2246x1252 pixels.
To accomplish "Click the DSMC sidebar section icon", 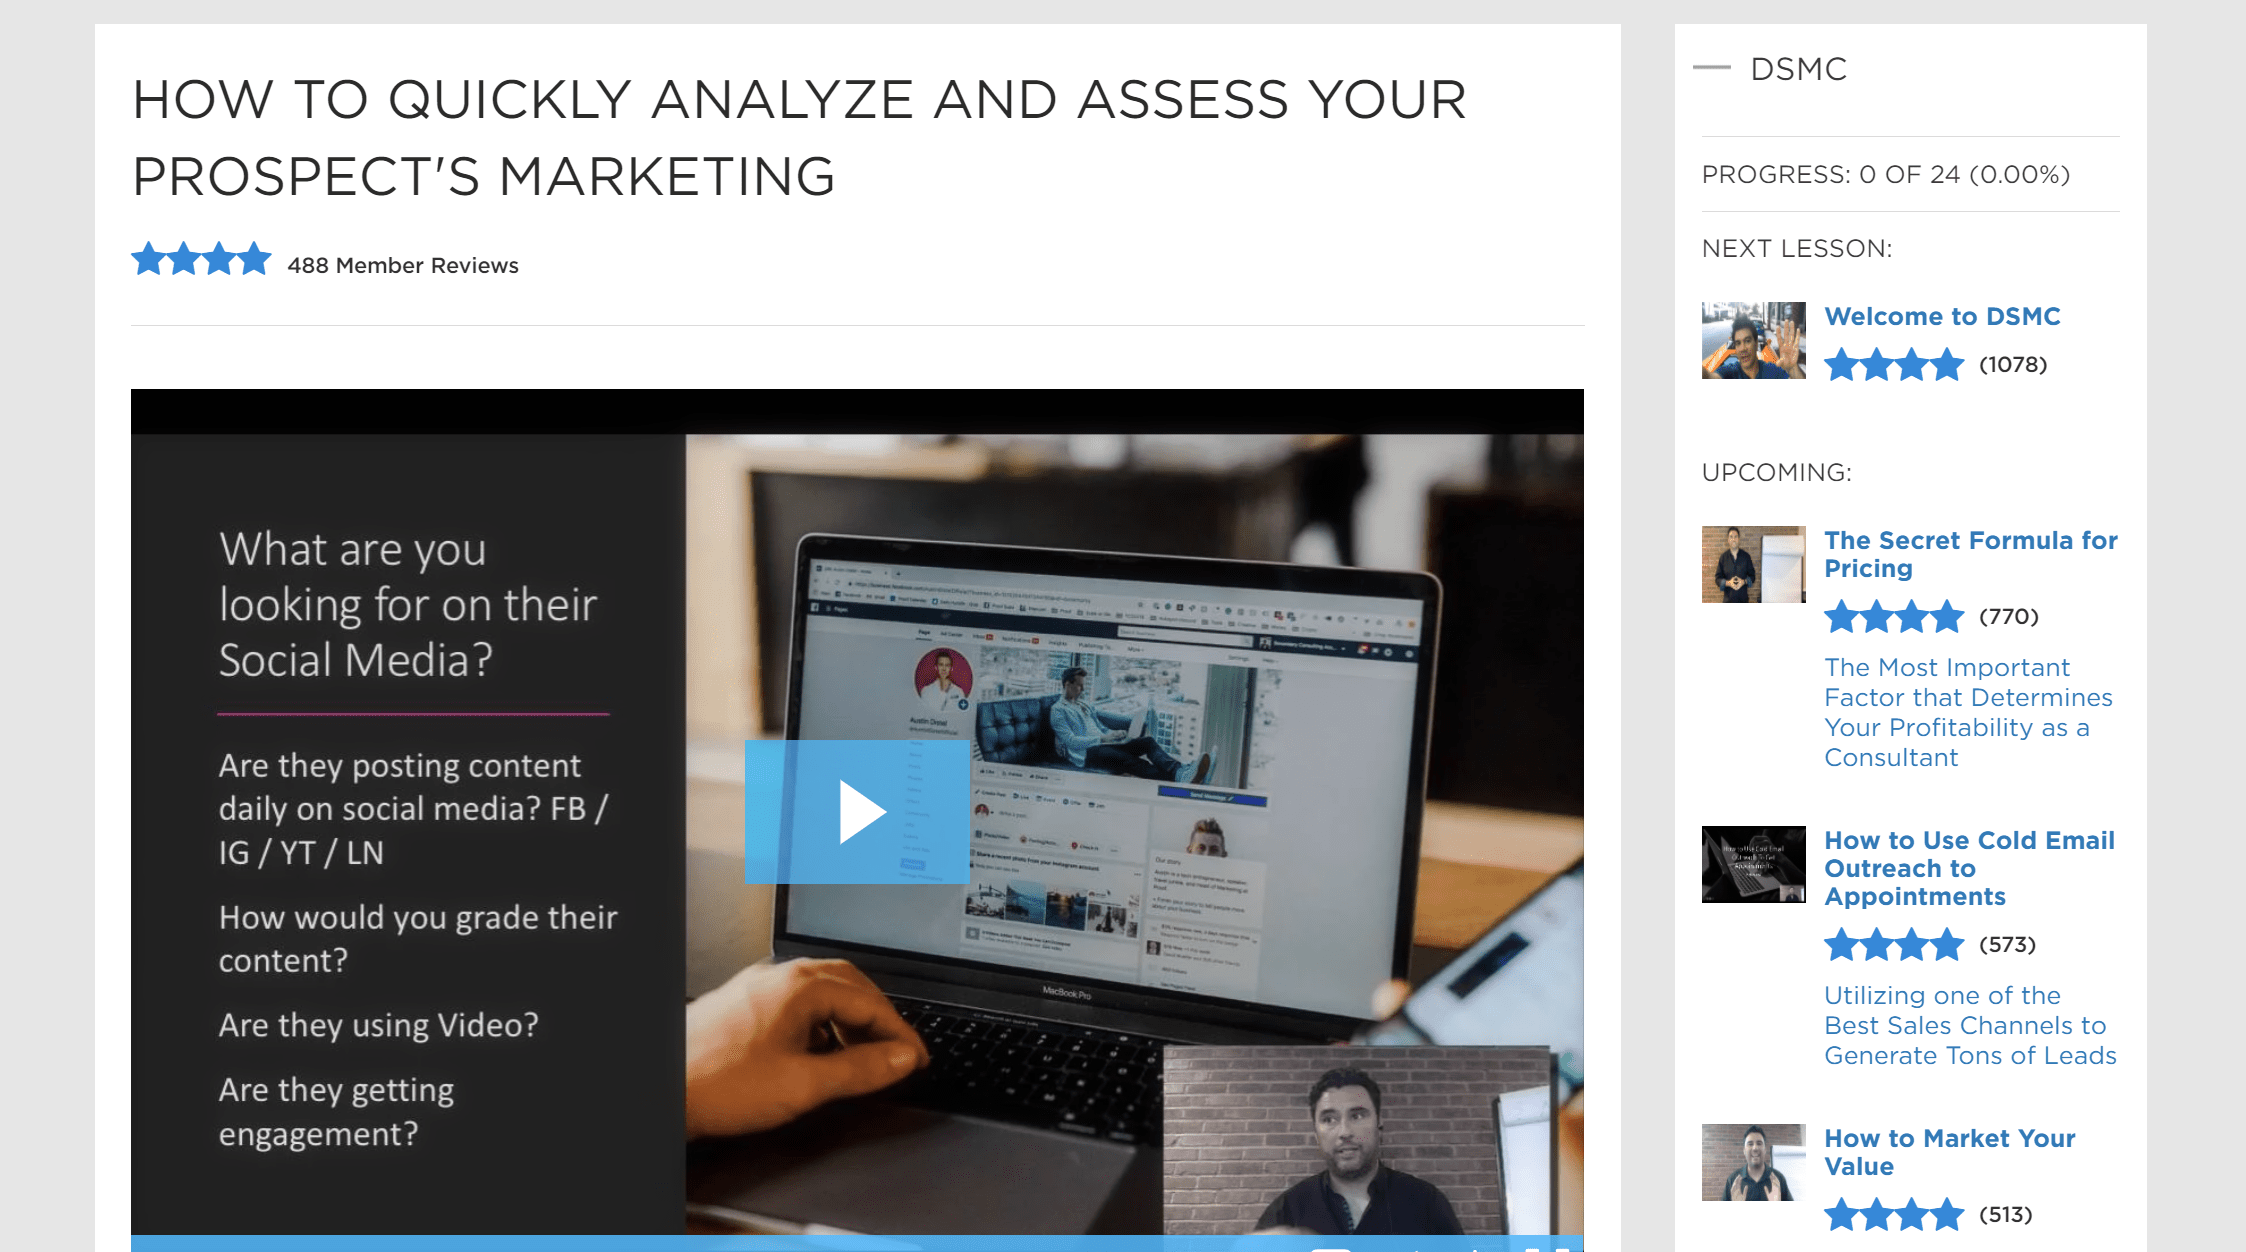I will pyautogui.click(x=1714, y=66).
